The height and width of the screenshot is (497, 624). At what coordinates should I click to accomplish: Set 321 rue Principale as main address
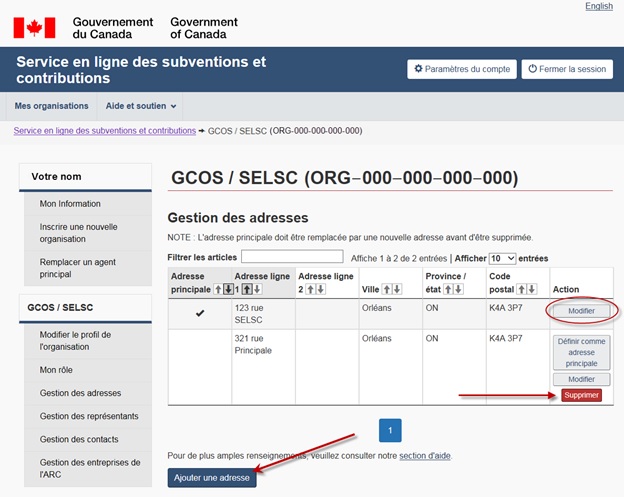[x=581, y=352]
